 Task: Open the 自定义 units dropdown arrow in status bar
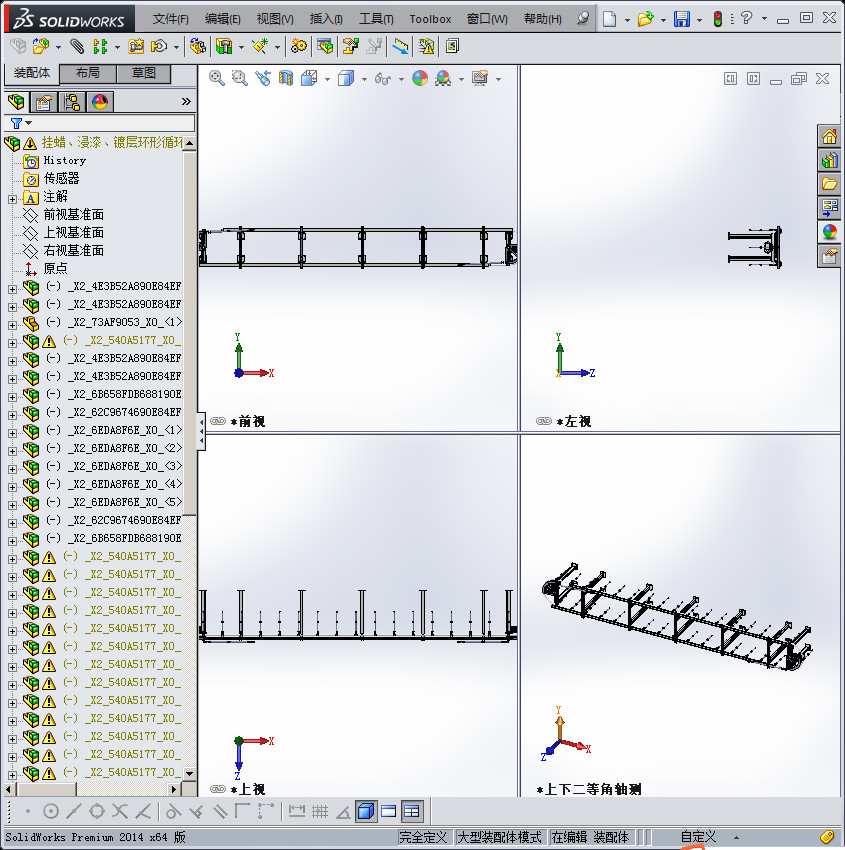[736, 838]
